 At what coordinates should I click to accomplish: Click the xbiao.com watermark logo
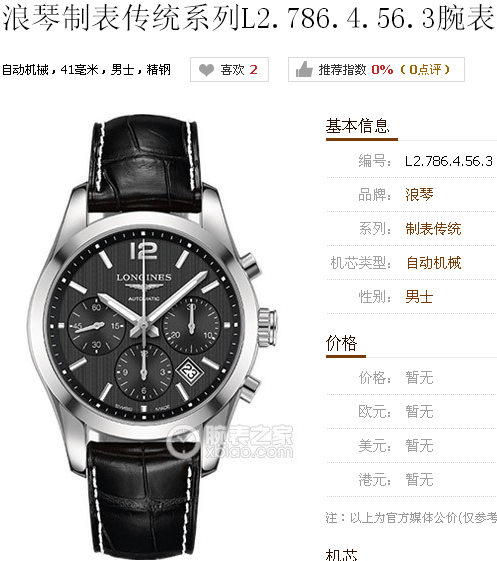[230, 442]
